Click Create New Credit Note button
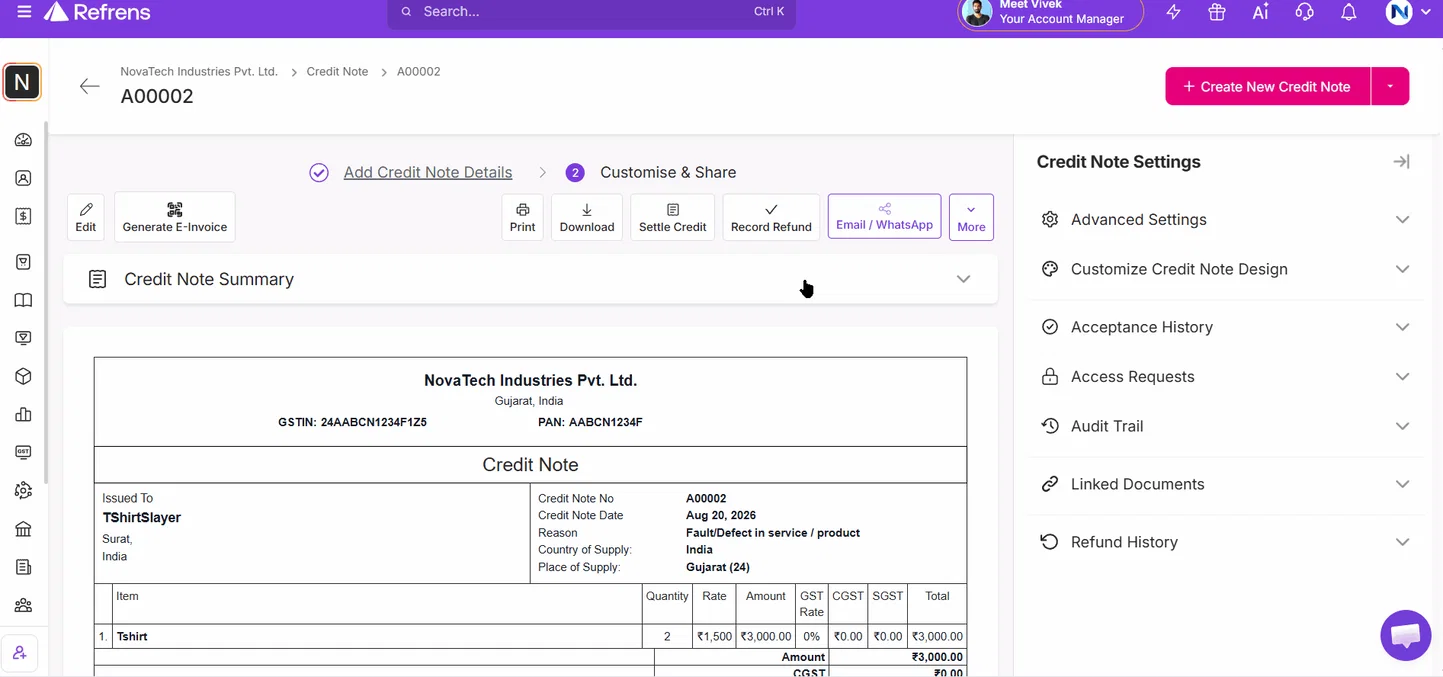1443x677 pixels. (1267, 86)
